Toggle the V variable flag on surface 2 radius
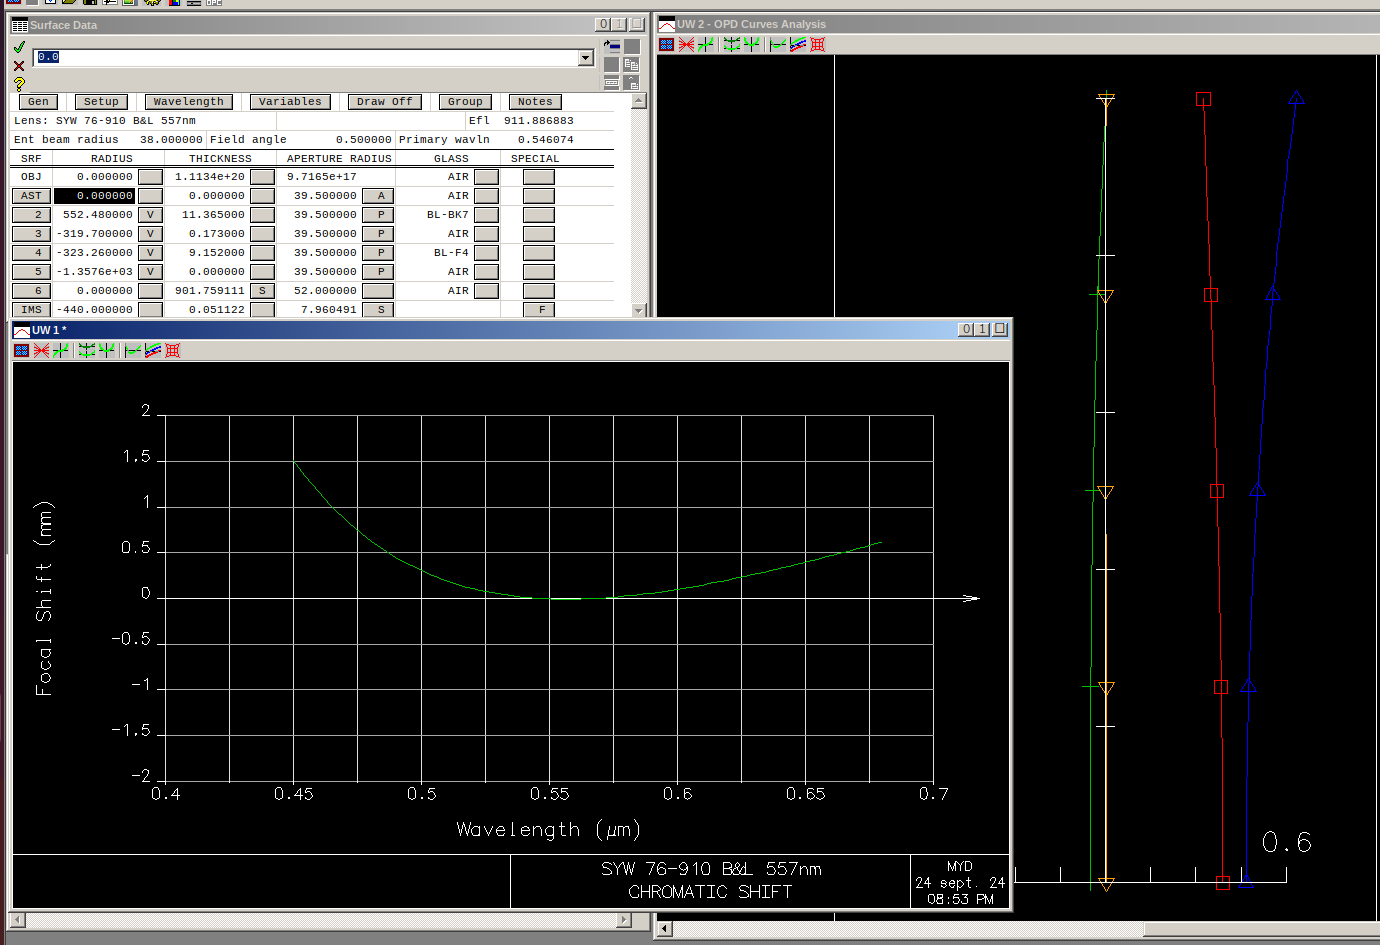This screenshot has width=1380, height=945. point(150,215)
